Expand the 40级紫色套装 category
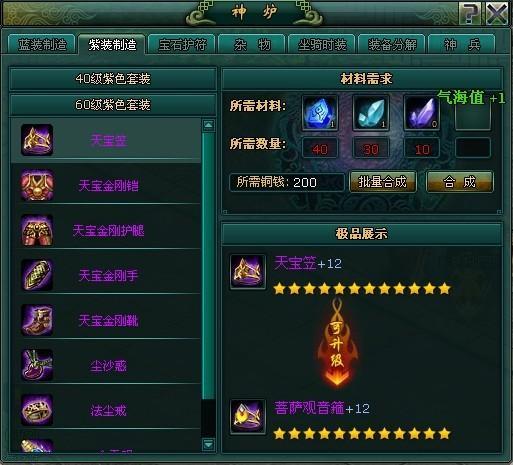 (x=113, y=79)
